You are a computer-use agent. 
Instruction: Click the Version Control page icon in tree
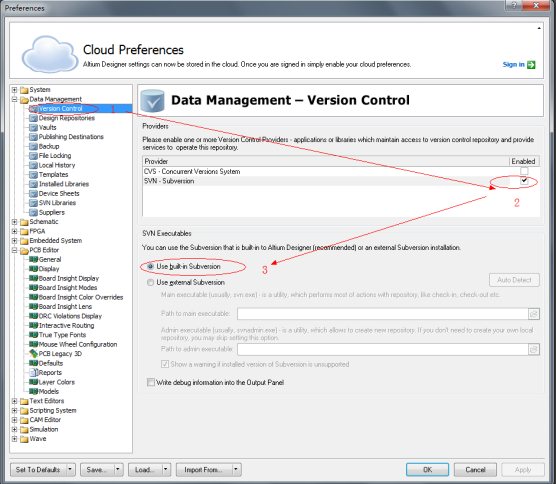(33, 109)
